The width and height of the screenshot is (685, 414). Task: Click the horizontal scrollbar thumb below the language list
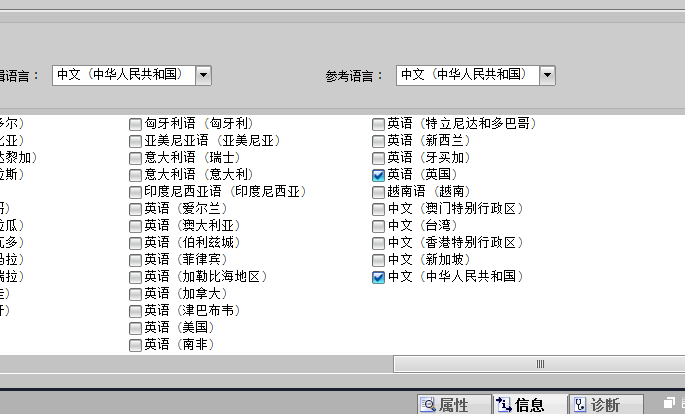point(540,364)
